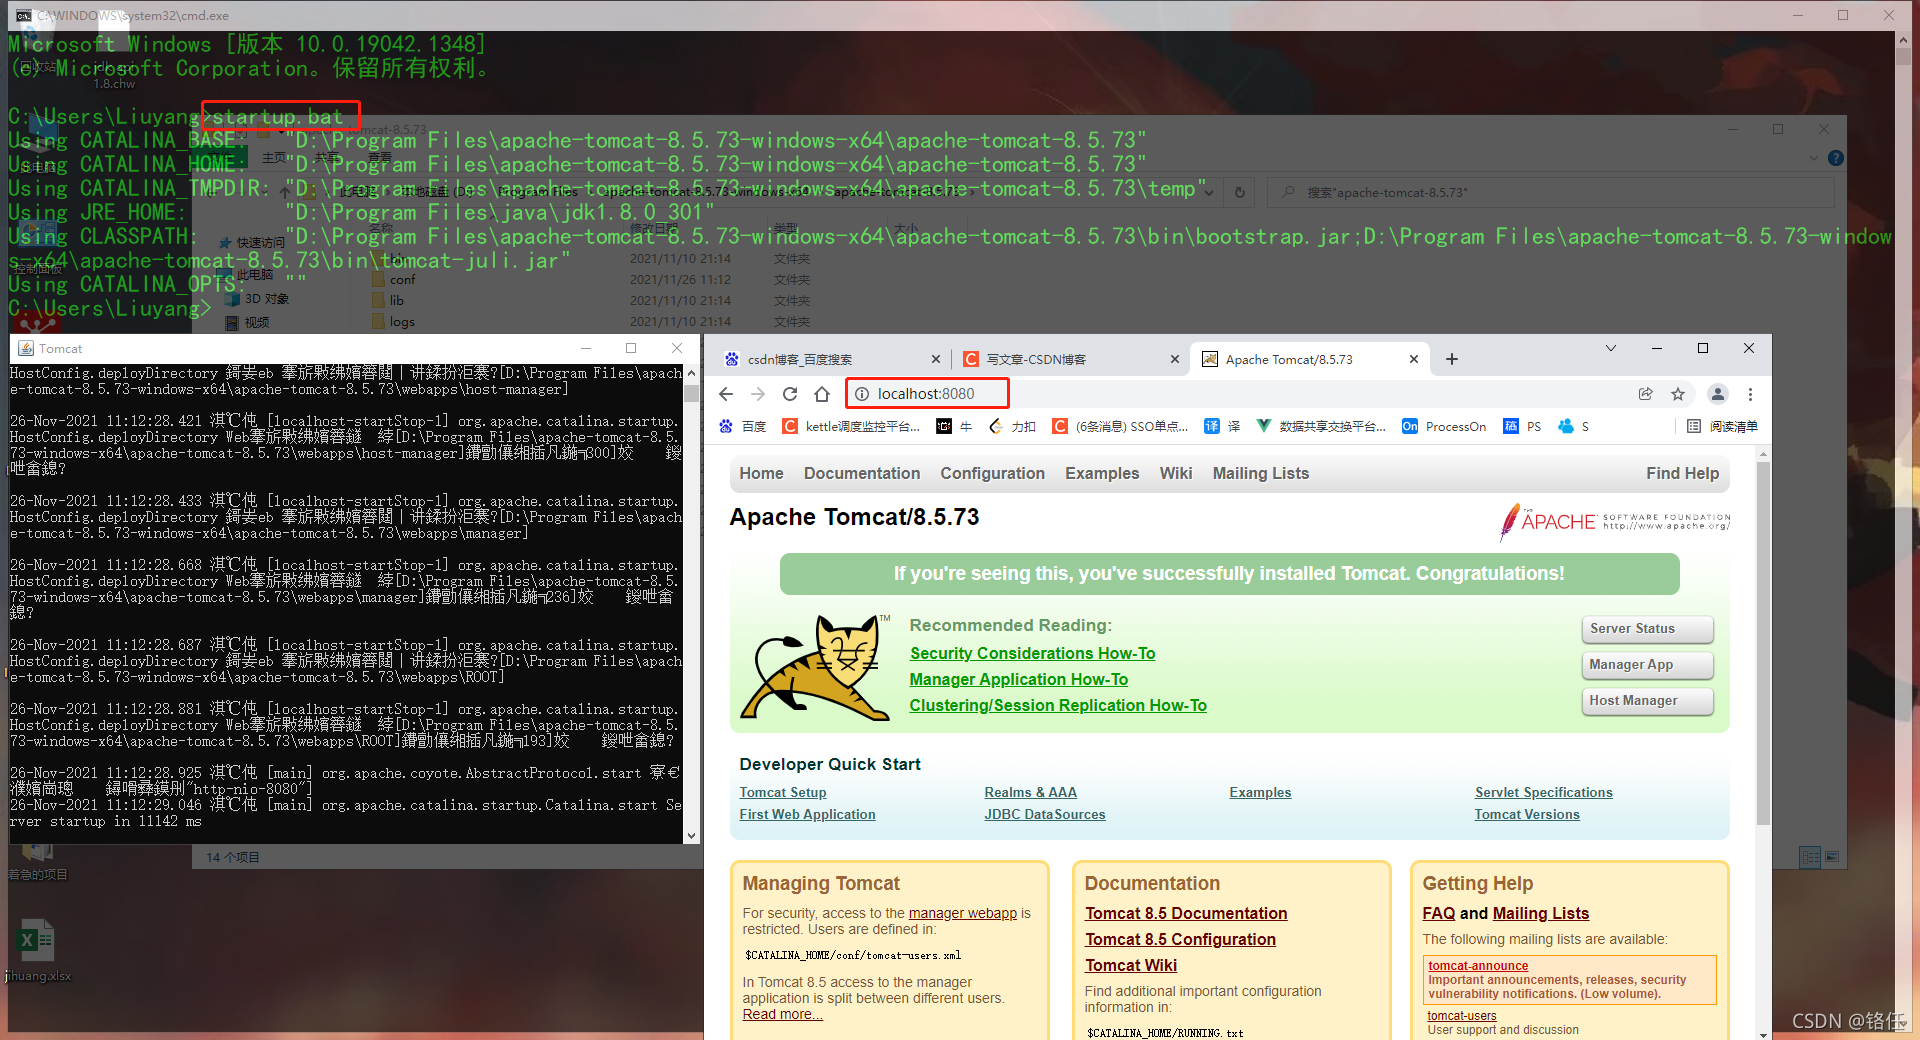Viewport: 1920px width, 1040px height.
Task: Open Mailing Lists in Tomcat nav bar
Action: 1261,473
